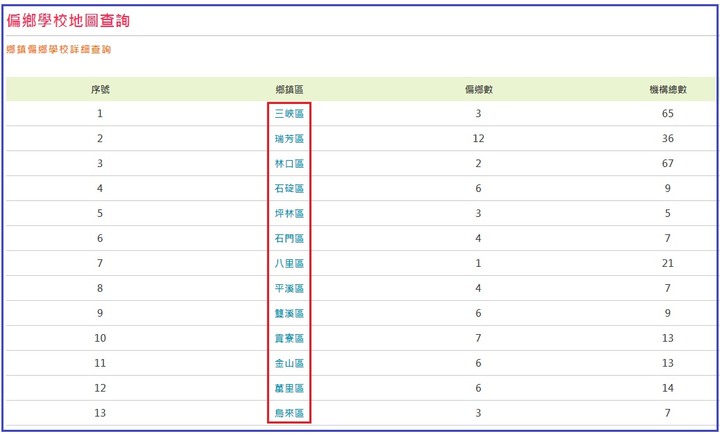Click 偏鄉數 value 1 in 八里區 row
720x436 pixels.
(478, 263)
